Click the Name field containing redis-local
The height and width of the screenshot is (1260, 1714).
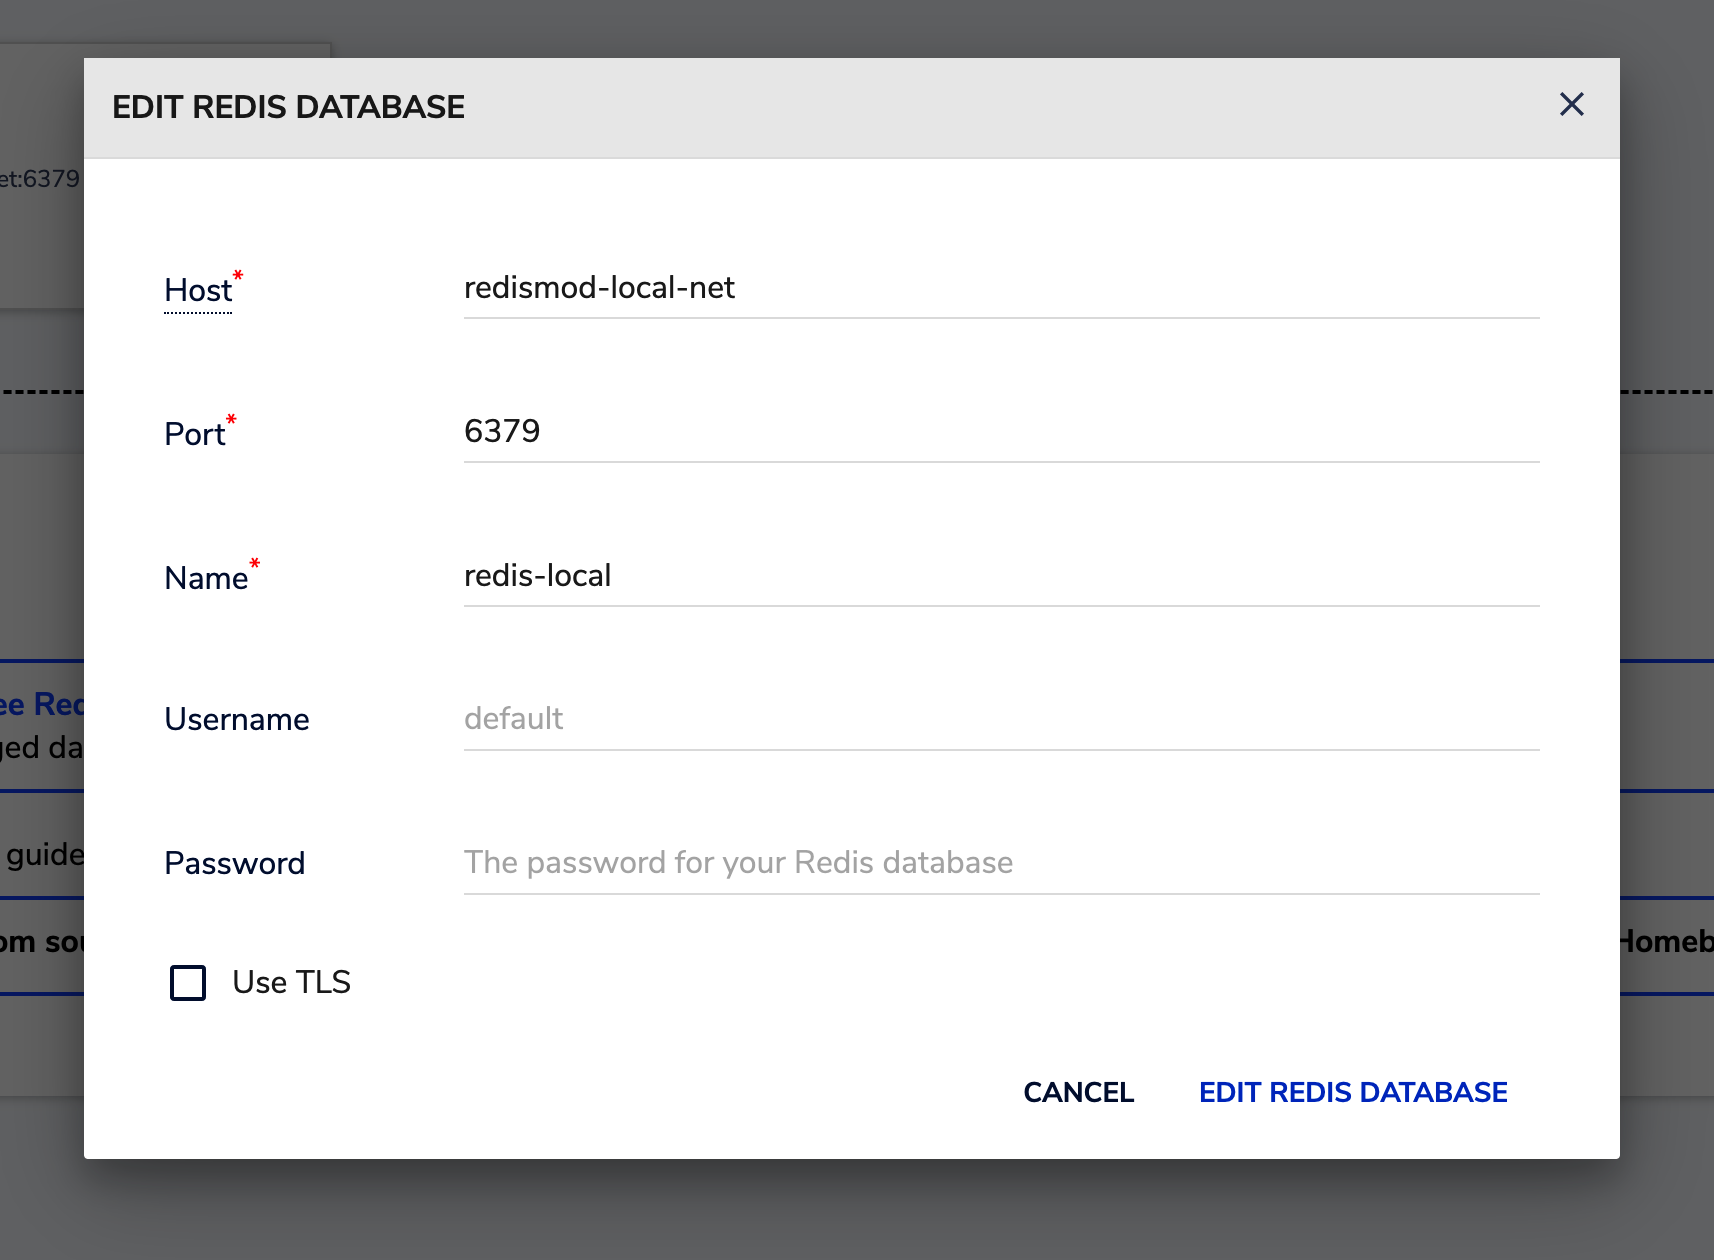pyautogui.click(x=1000, y=576)
